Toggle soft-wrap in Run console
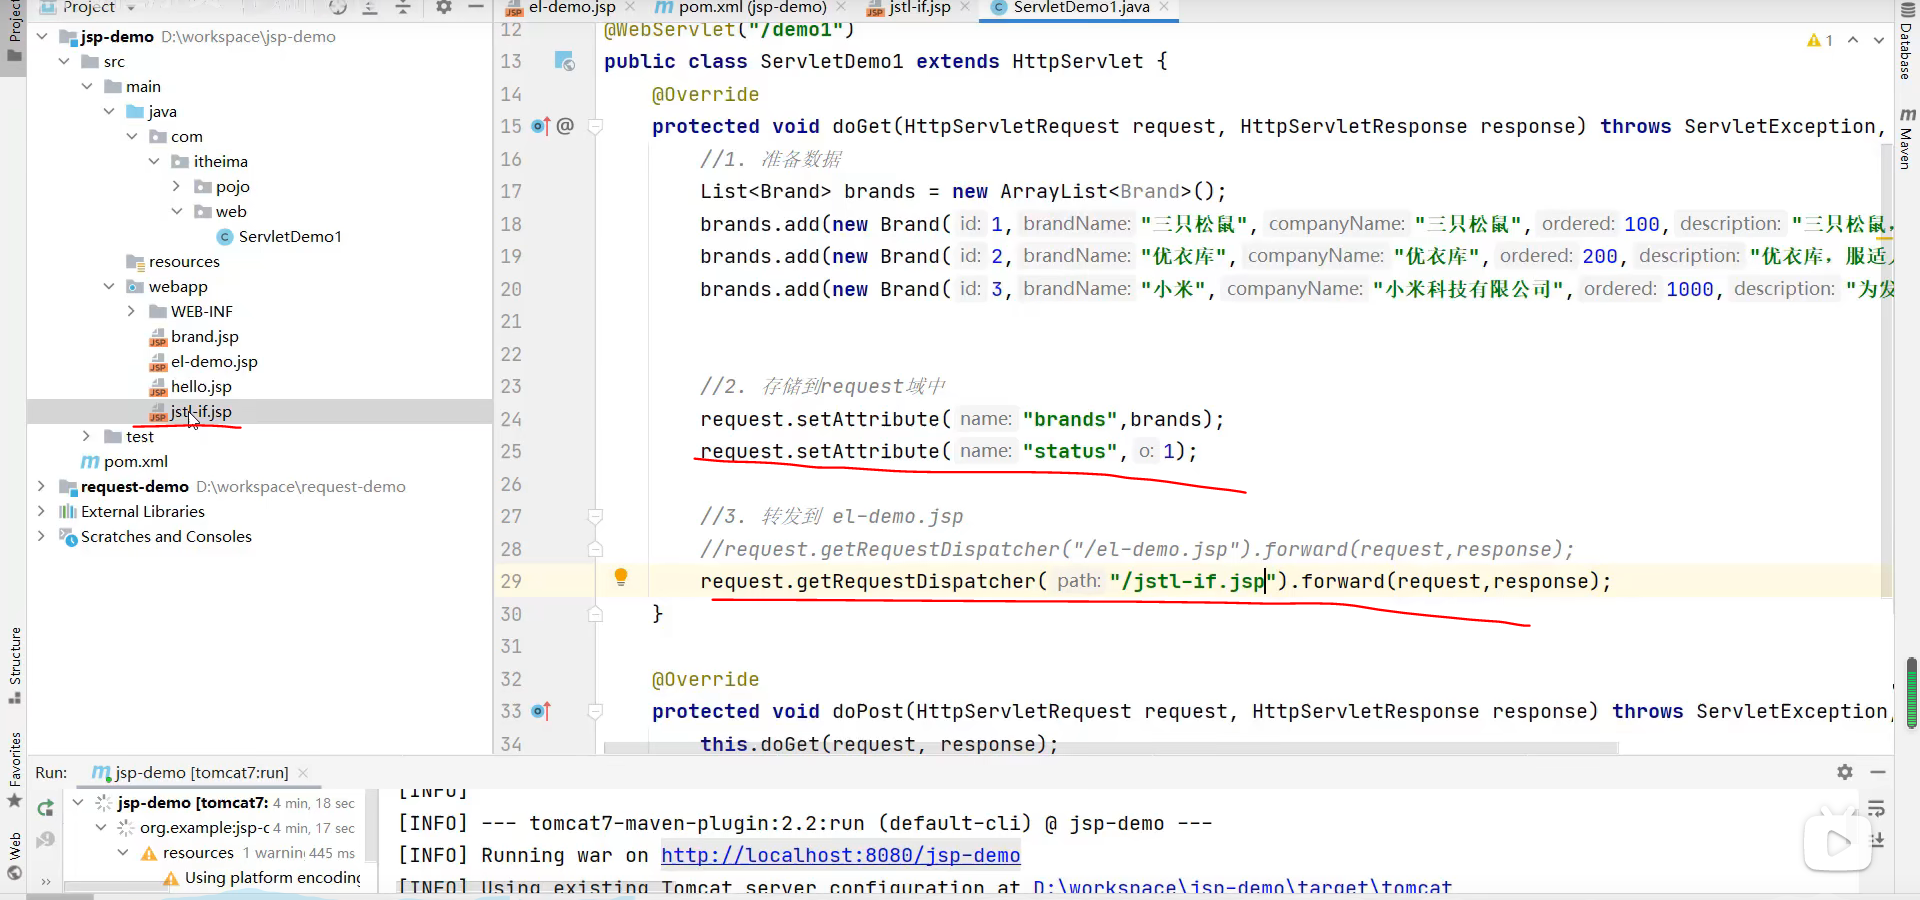This screenshot has width=1920, height=900. [x=1877, y=808]
